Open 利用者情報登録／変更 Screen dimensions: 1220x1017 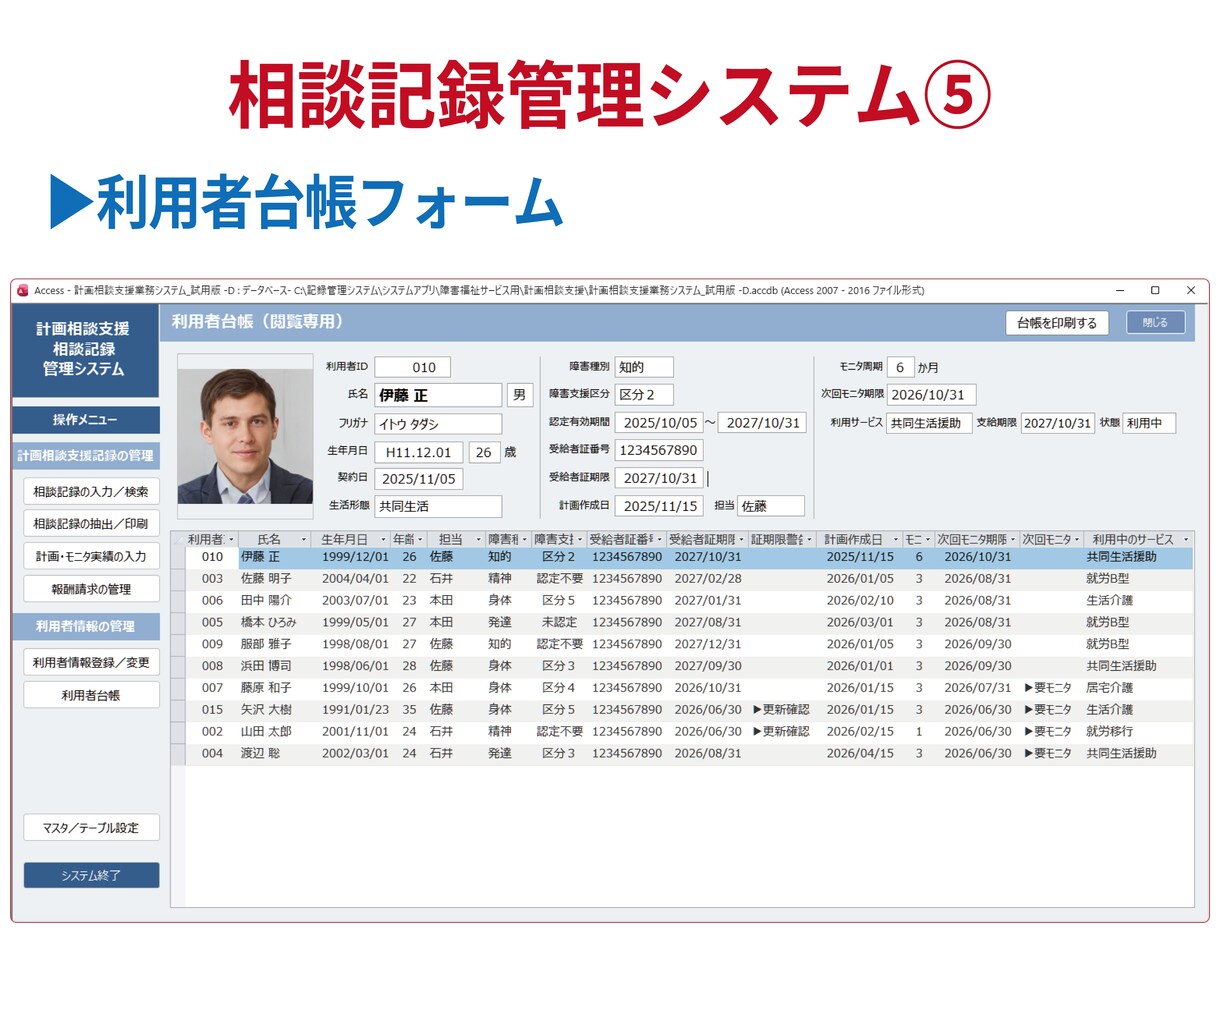[91, 662]
